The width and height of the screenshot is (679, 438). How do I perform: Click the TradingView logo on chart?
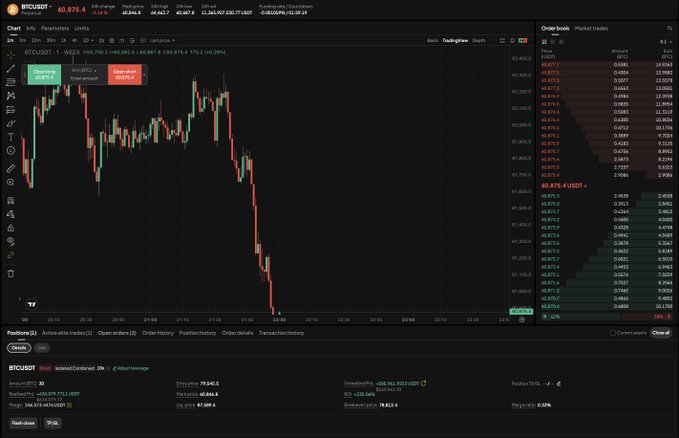click(32, 305)
